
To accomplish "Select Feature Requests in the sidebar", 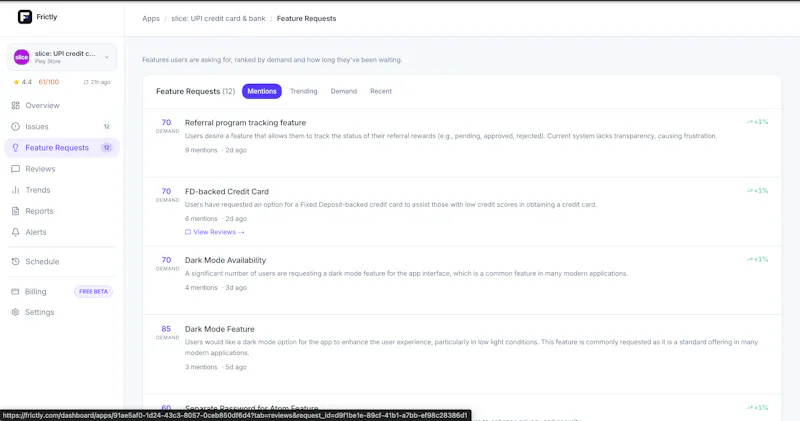I will (62, 148).
